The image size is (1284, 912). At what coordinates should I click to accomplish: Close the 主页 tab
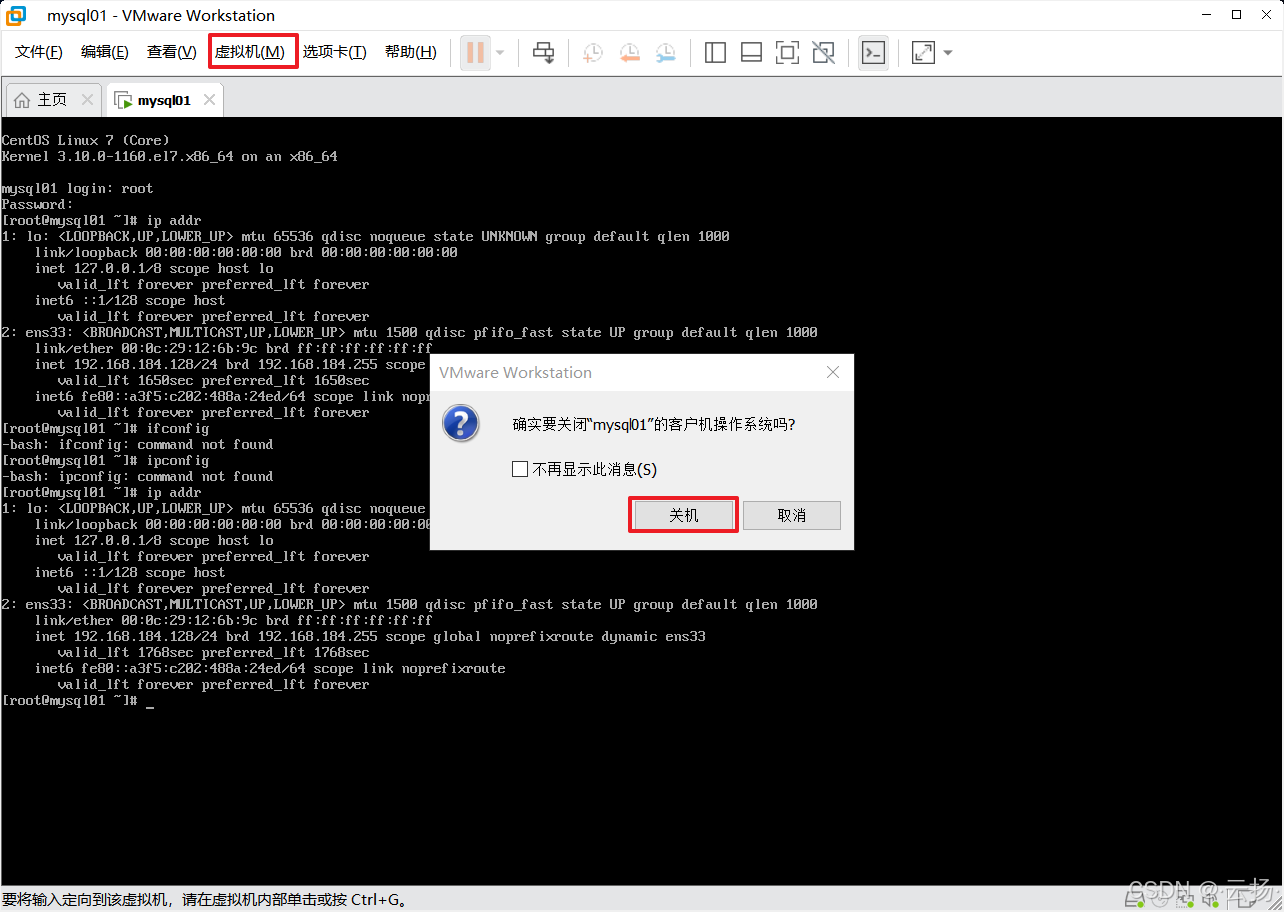pos(87,100)
